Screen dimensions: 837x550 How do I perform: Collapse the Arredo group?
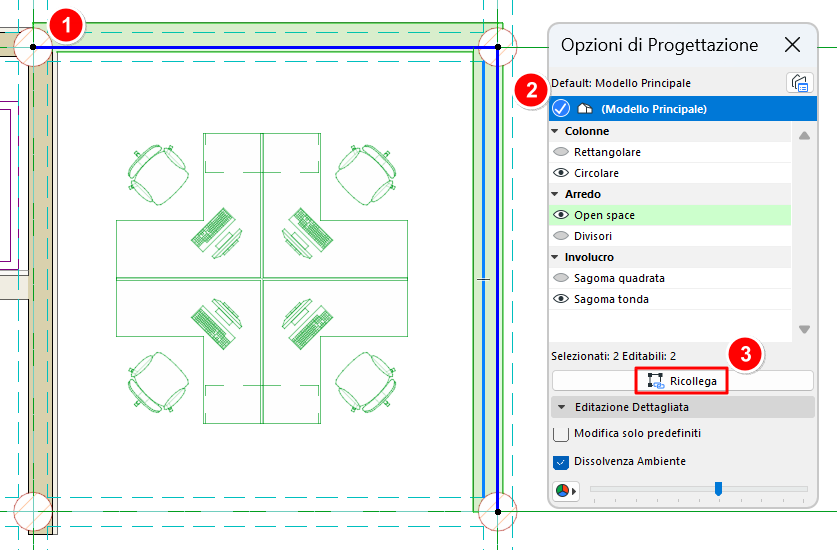point(555,194)
